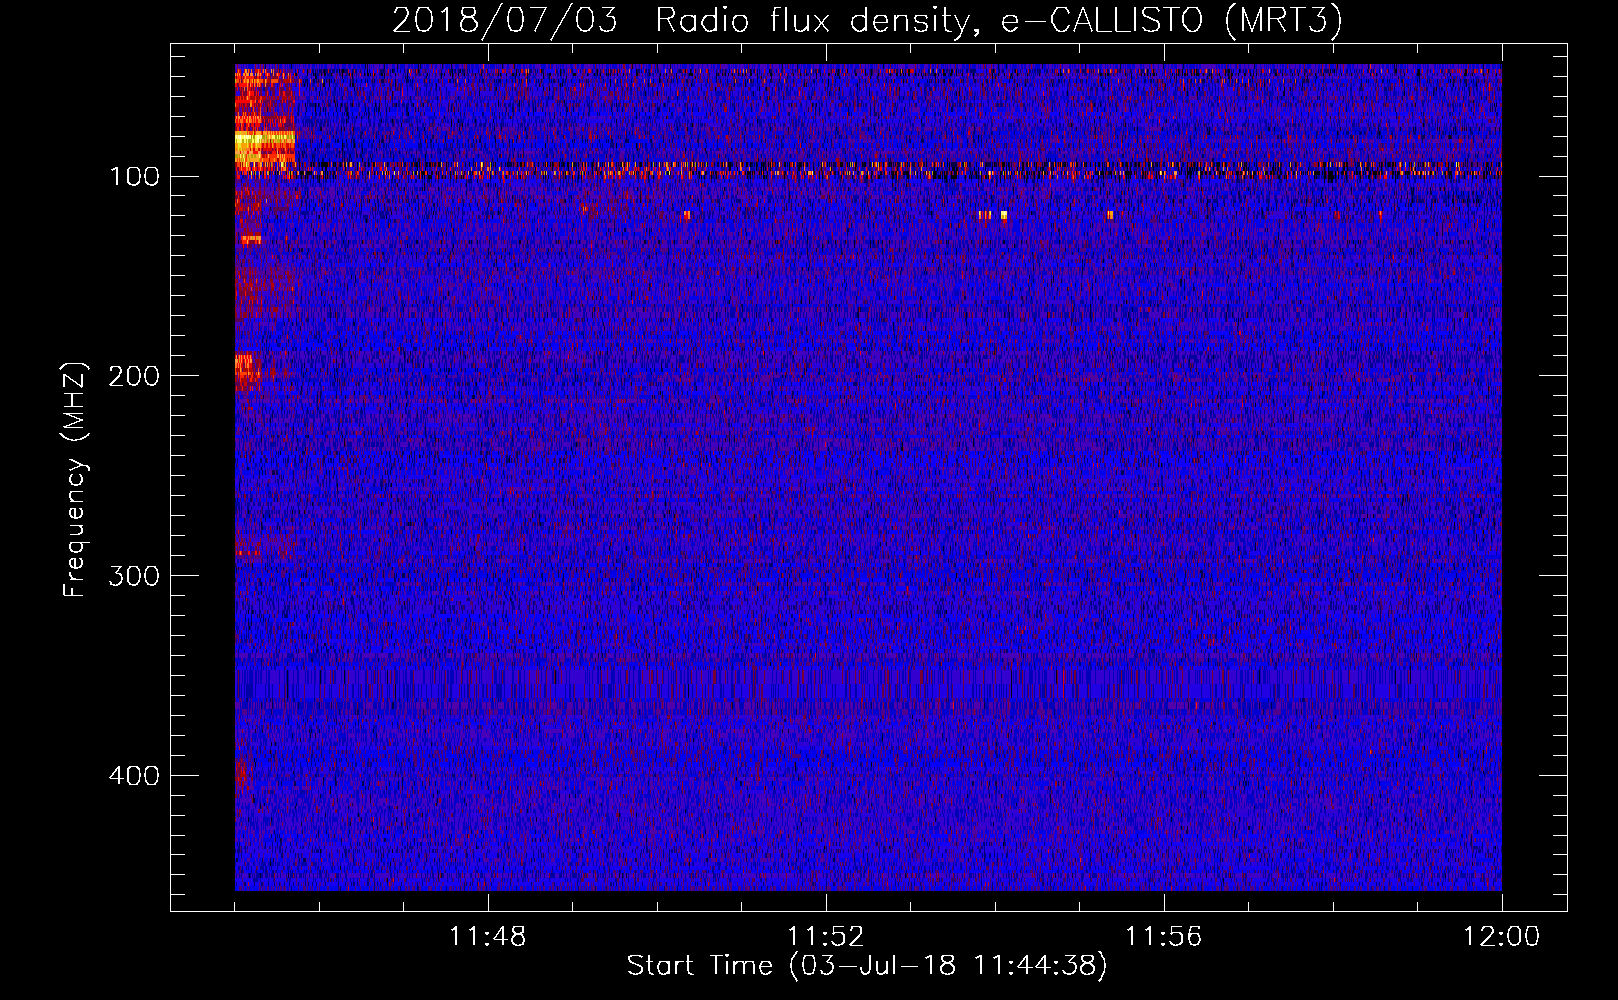
Task: Select the 400 frequency axis label
Action: click(x=133, y=776)
